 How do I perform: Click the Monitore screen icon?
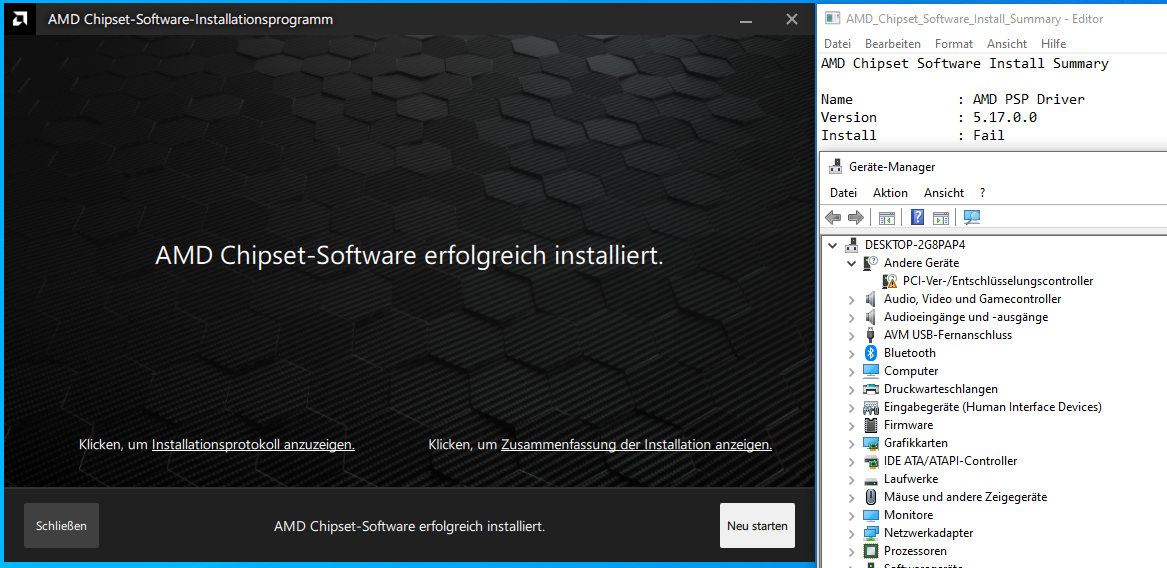[x=871, y=515]
